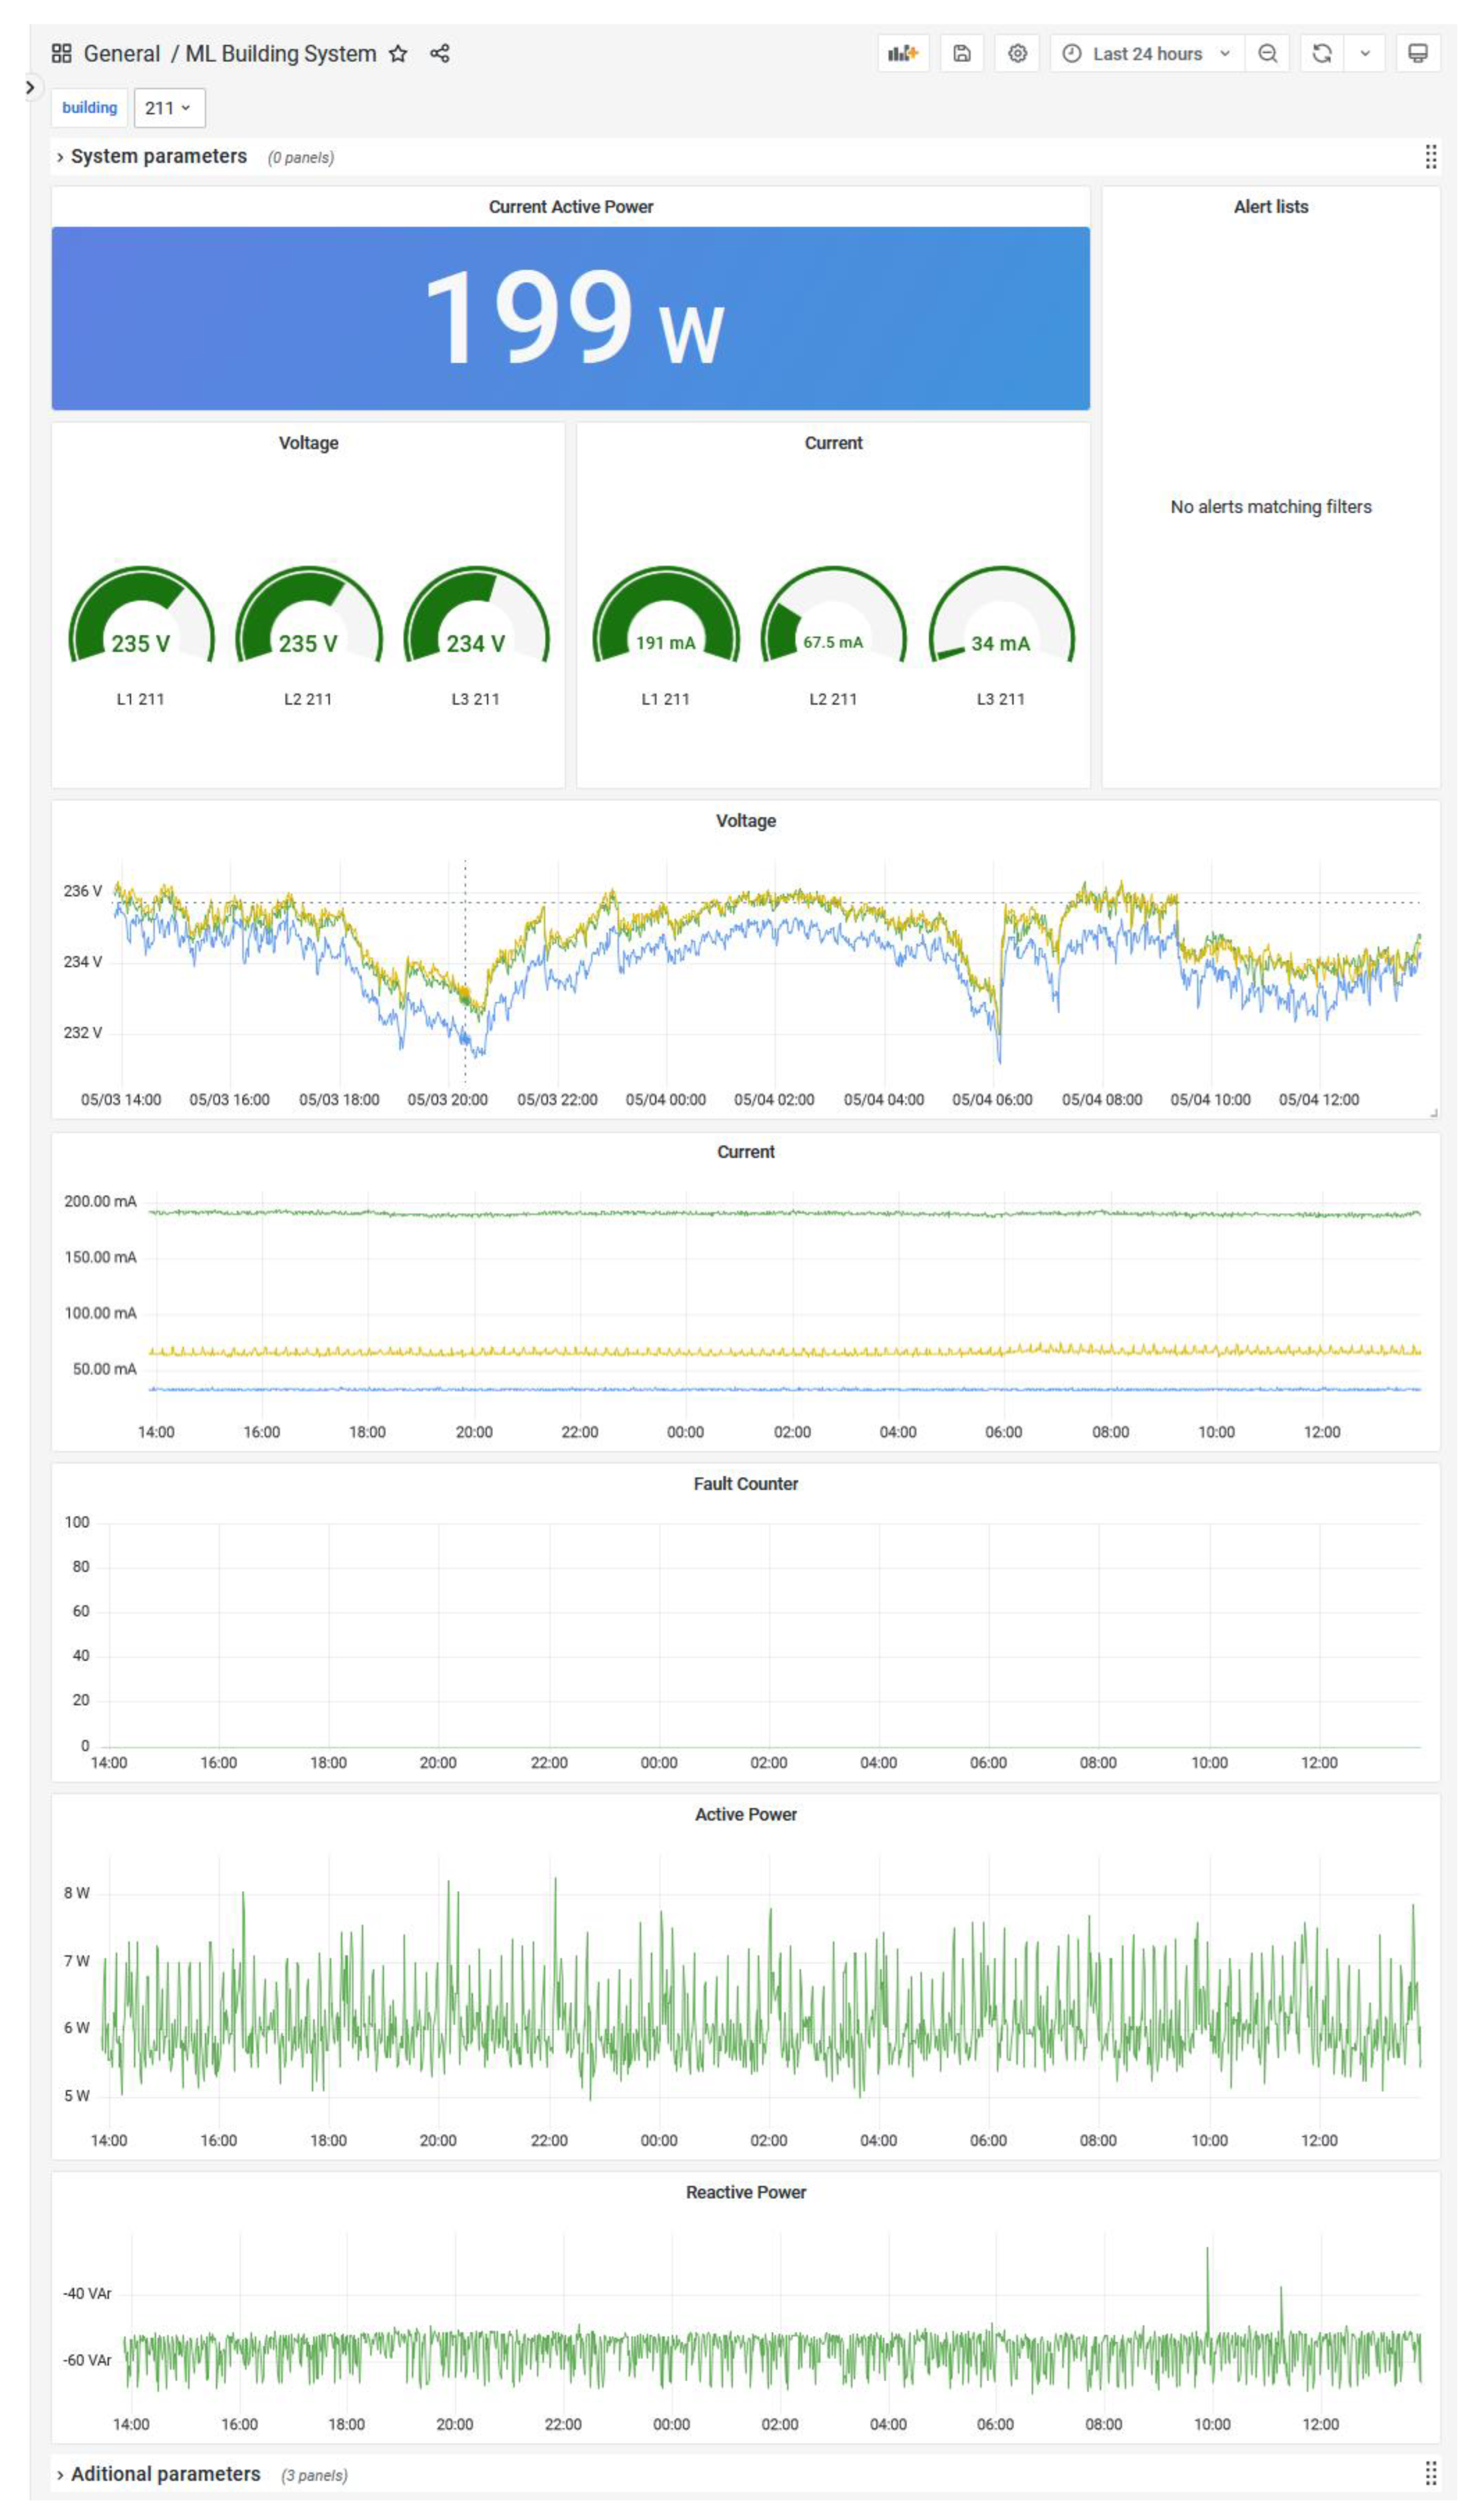The width and height of the screenshot is (1478, 2520).
Task: Refresh the dashboard
Action: 1321,54
